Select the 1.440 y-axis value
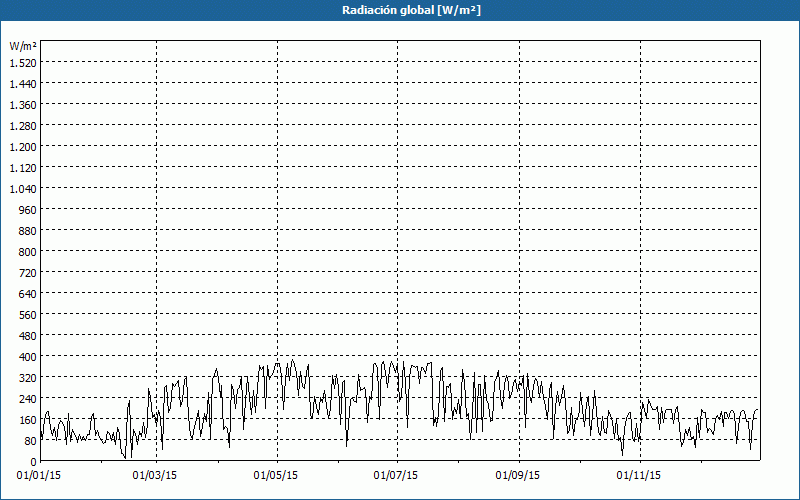The height and width of the screenshot is (500, 800). (x=23, y=84)
